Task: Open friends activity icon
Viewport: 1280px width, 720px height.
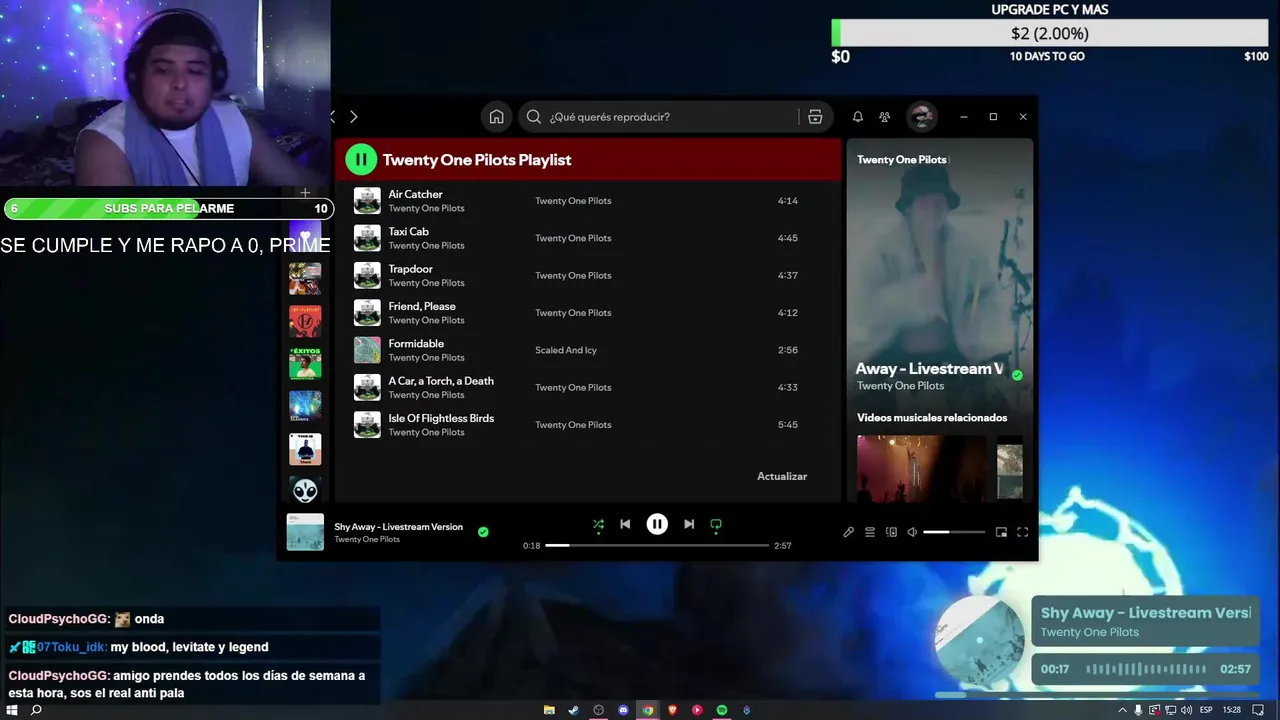Action: (884, 117)
